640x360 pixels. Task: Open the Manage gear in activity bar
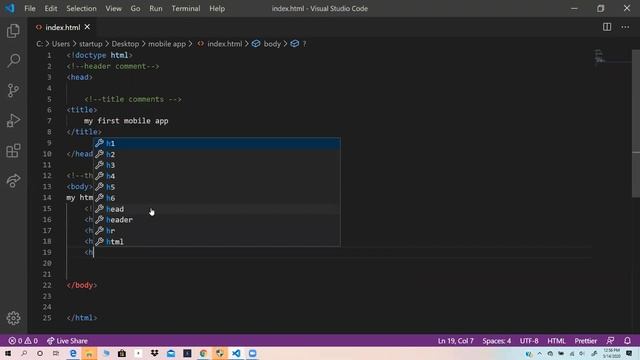(x=13, y=318)
